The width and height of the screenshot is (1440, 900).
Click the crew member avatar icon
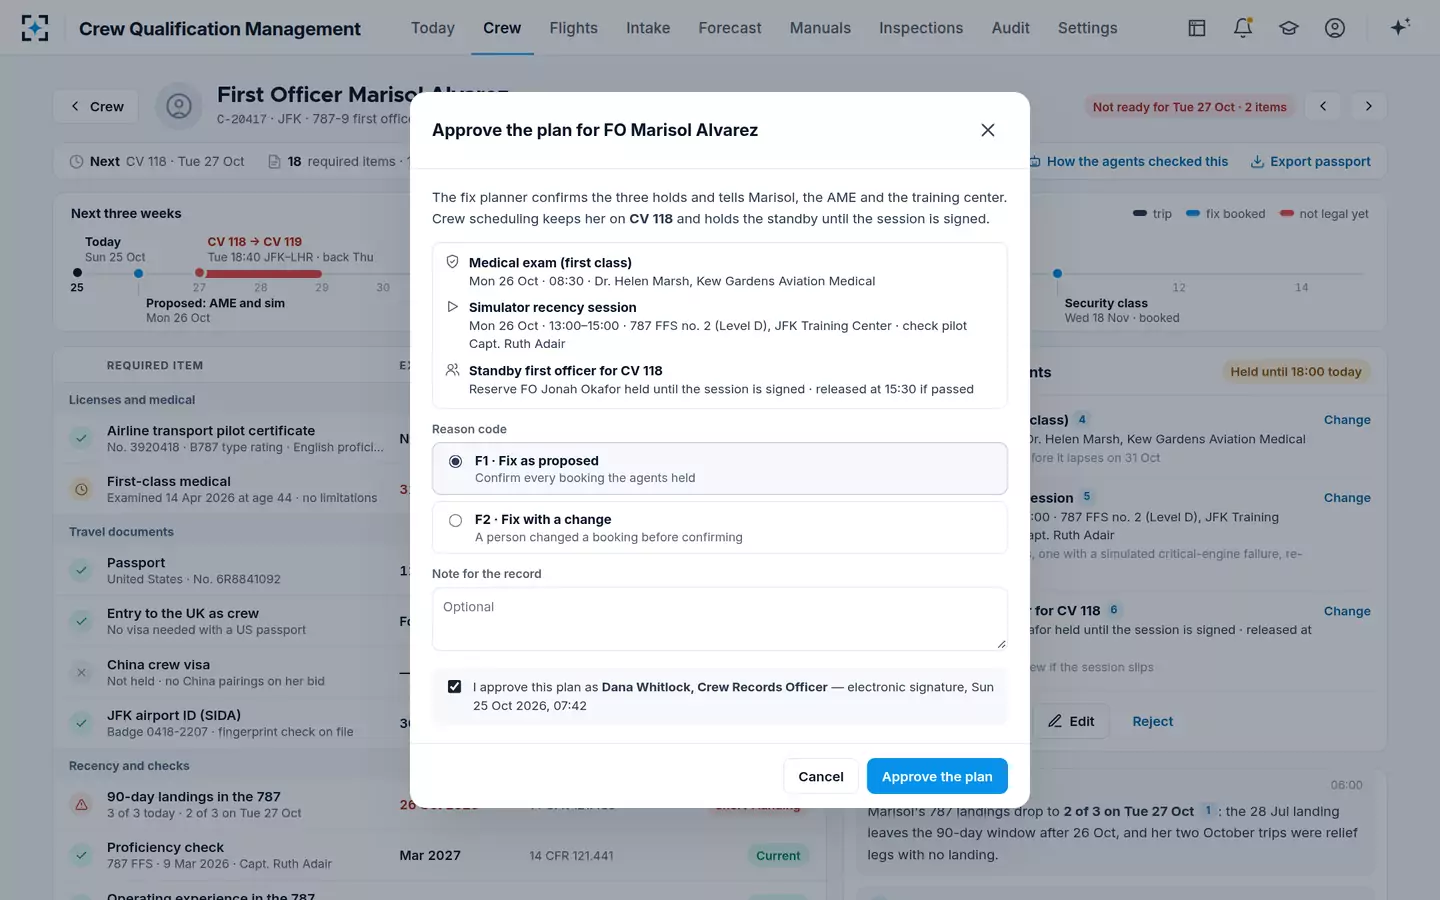tap(179, 106)
